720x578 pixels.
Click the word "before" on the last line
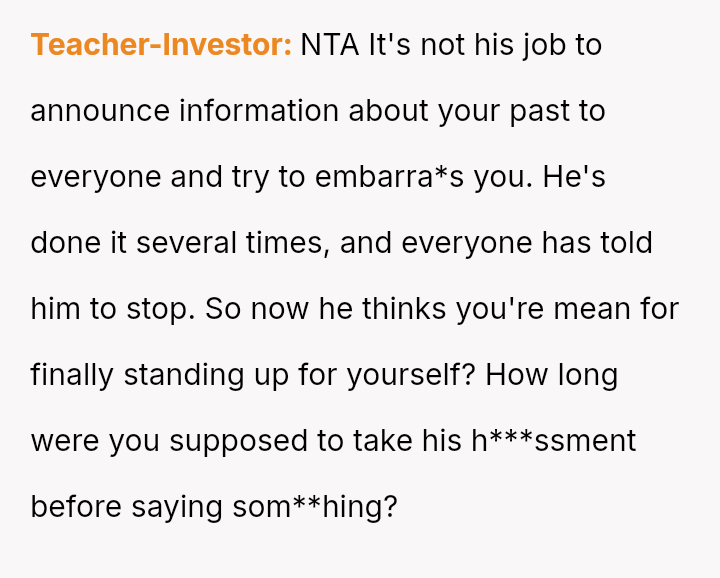[73, 507]
